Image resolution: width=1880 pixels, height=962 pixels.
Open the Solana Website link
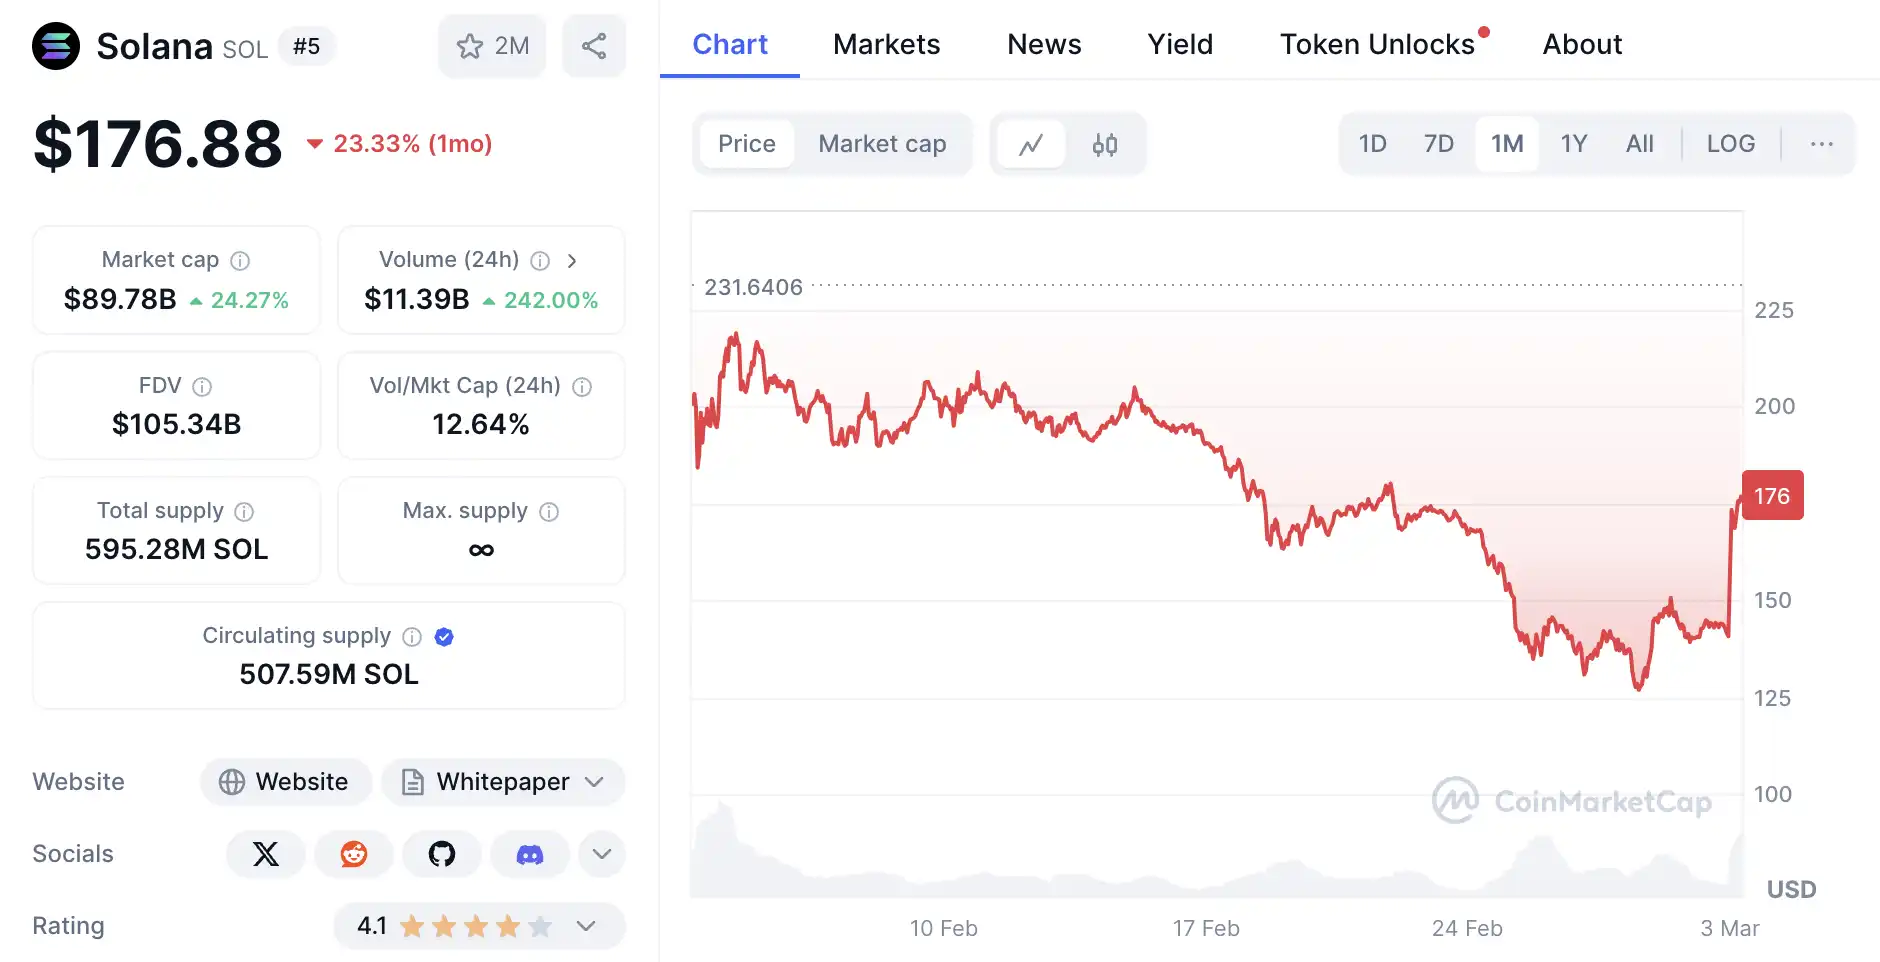(286, 782)
